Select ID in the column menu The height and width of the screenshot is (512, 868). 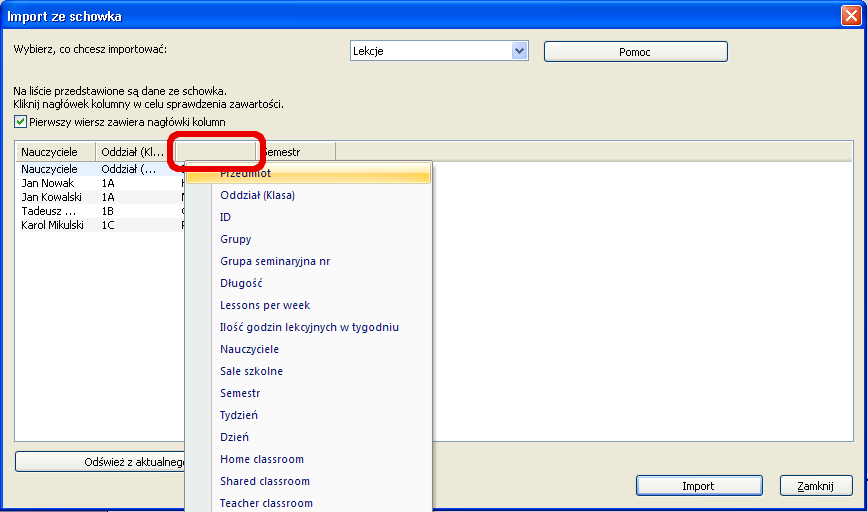226,217
